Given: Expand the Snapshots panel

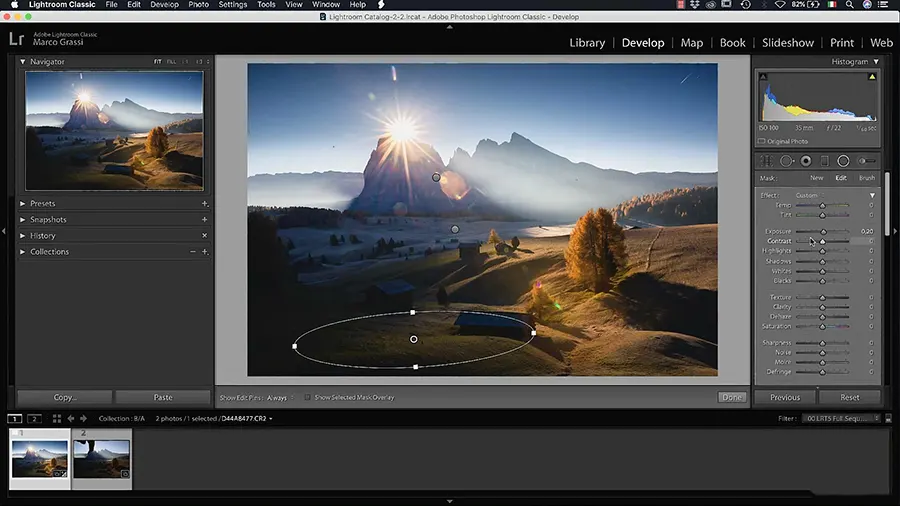Looking at the screenshot, I should pos(23,220).
